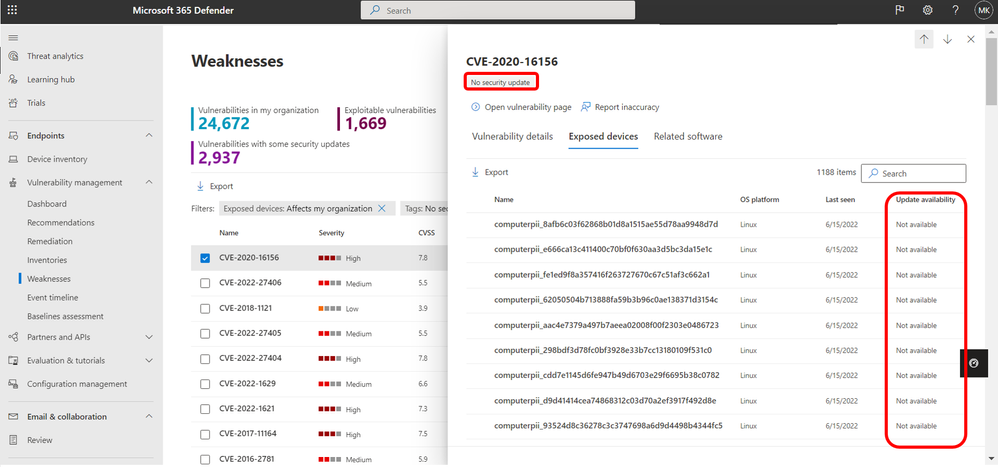
Task: Close the CVE-2020-16156 flyout panel
Action: tap(971, 39)
